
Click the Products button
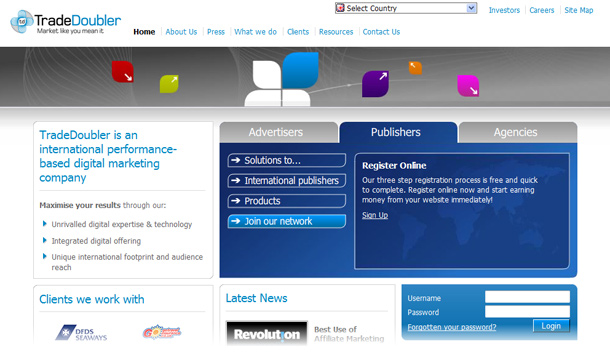coord(287,201)
